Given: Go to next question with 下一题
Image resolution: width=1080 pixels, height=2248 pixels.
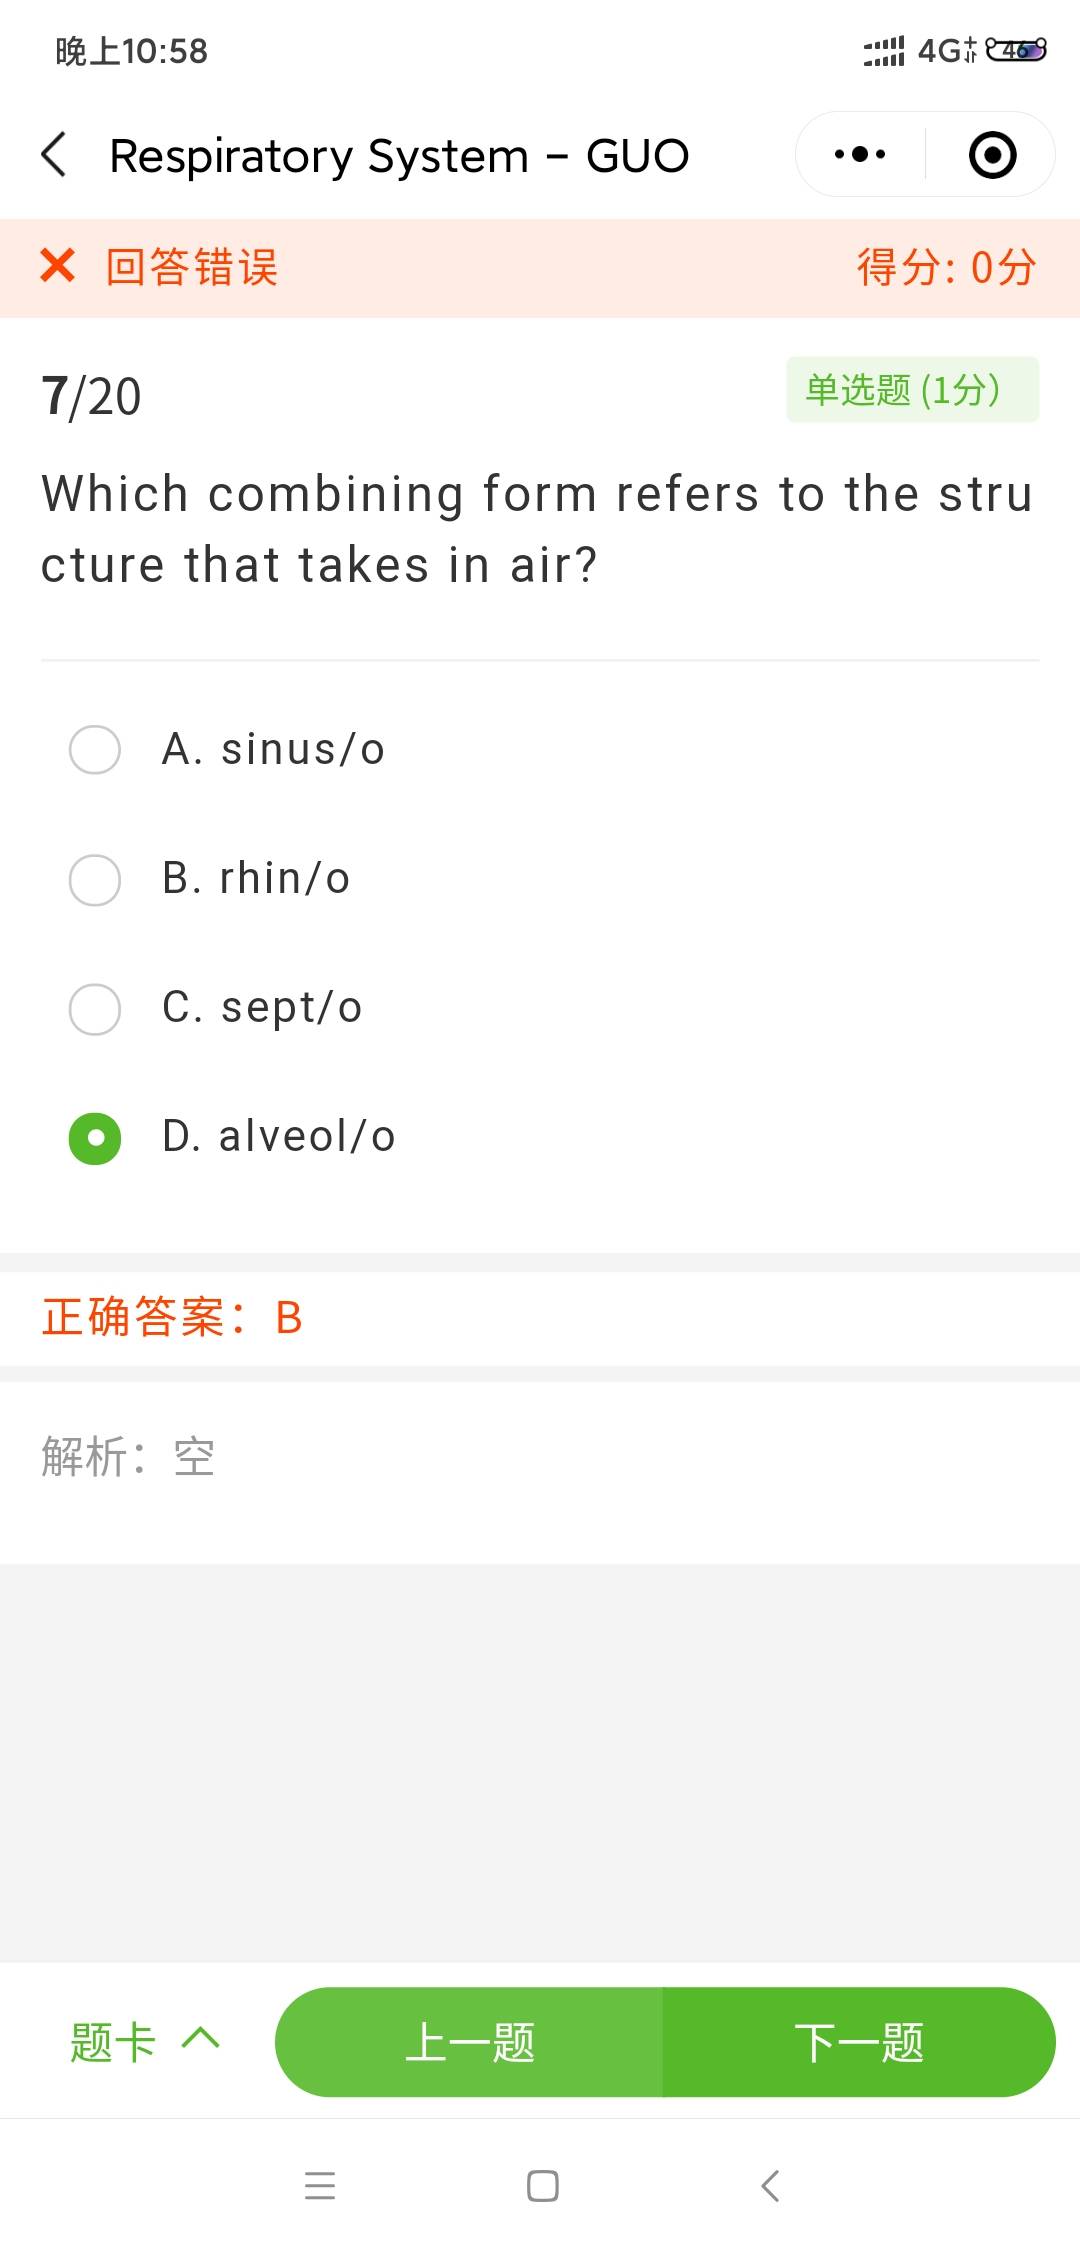Looking at the screenshot, I should [858, 2042].
